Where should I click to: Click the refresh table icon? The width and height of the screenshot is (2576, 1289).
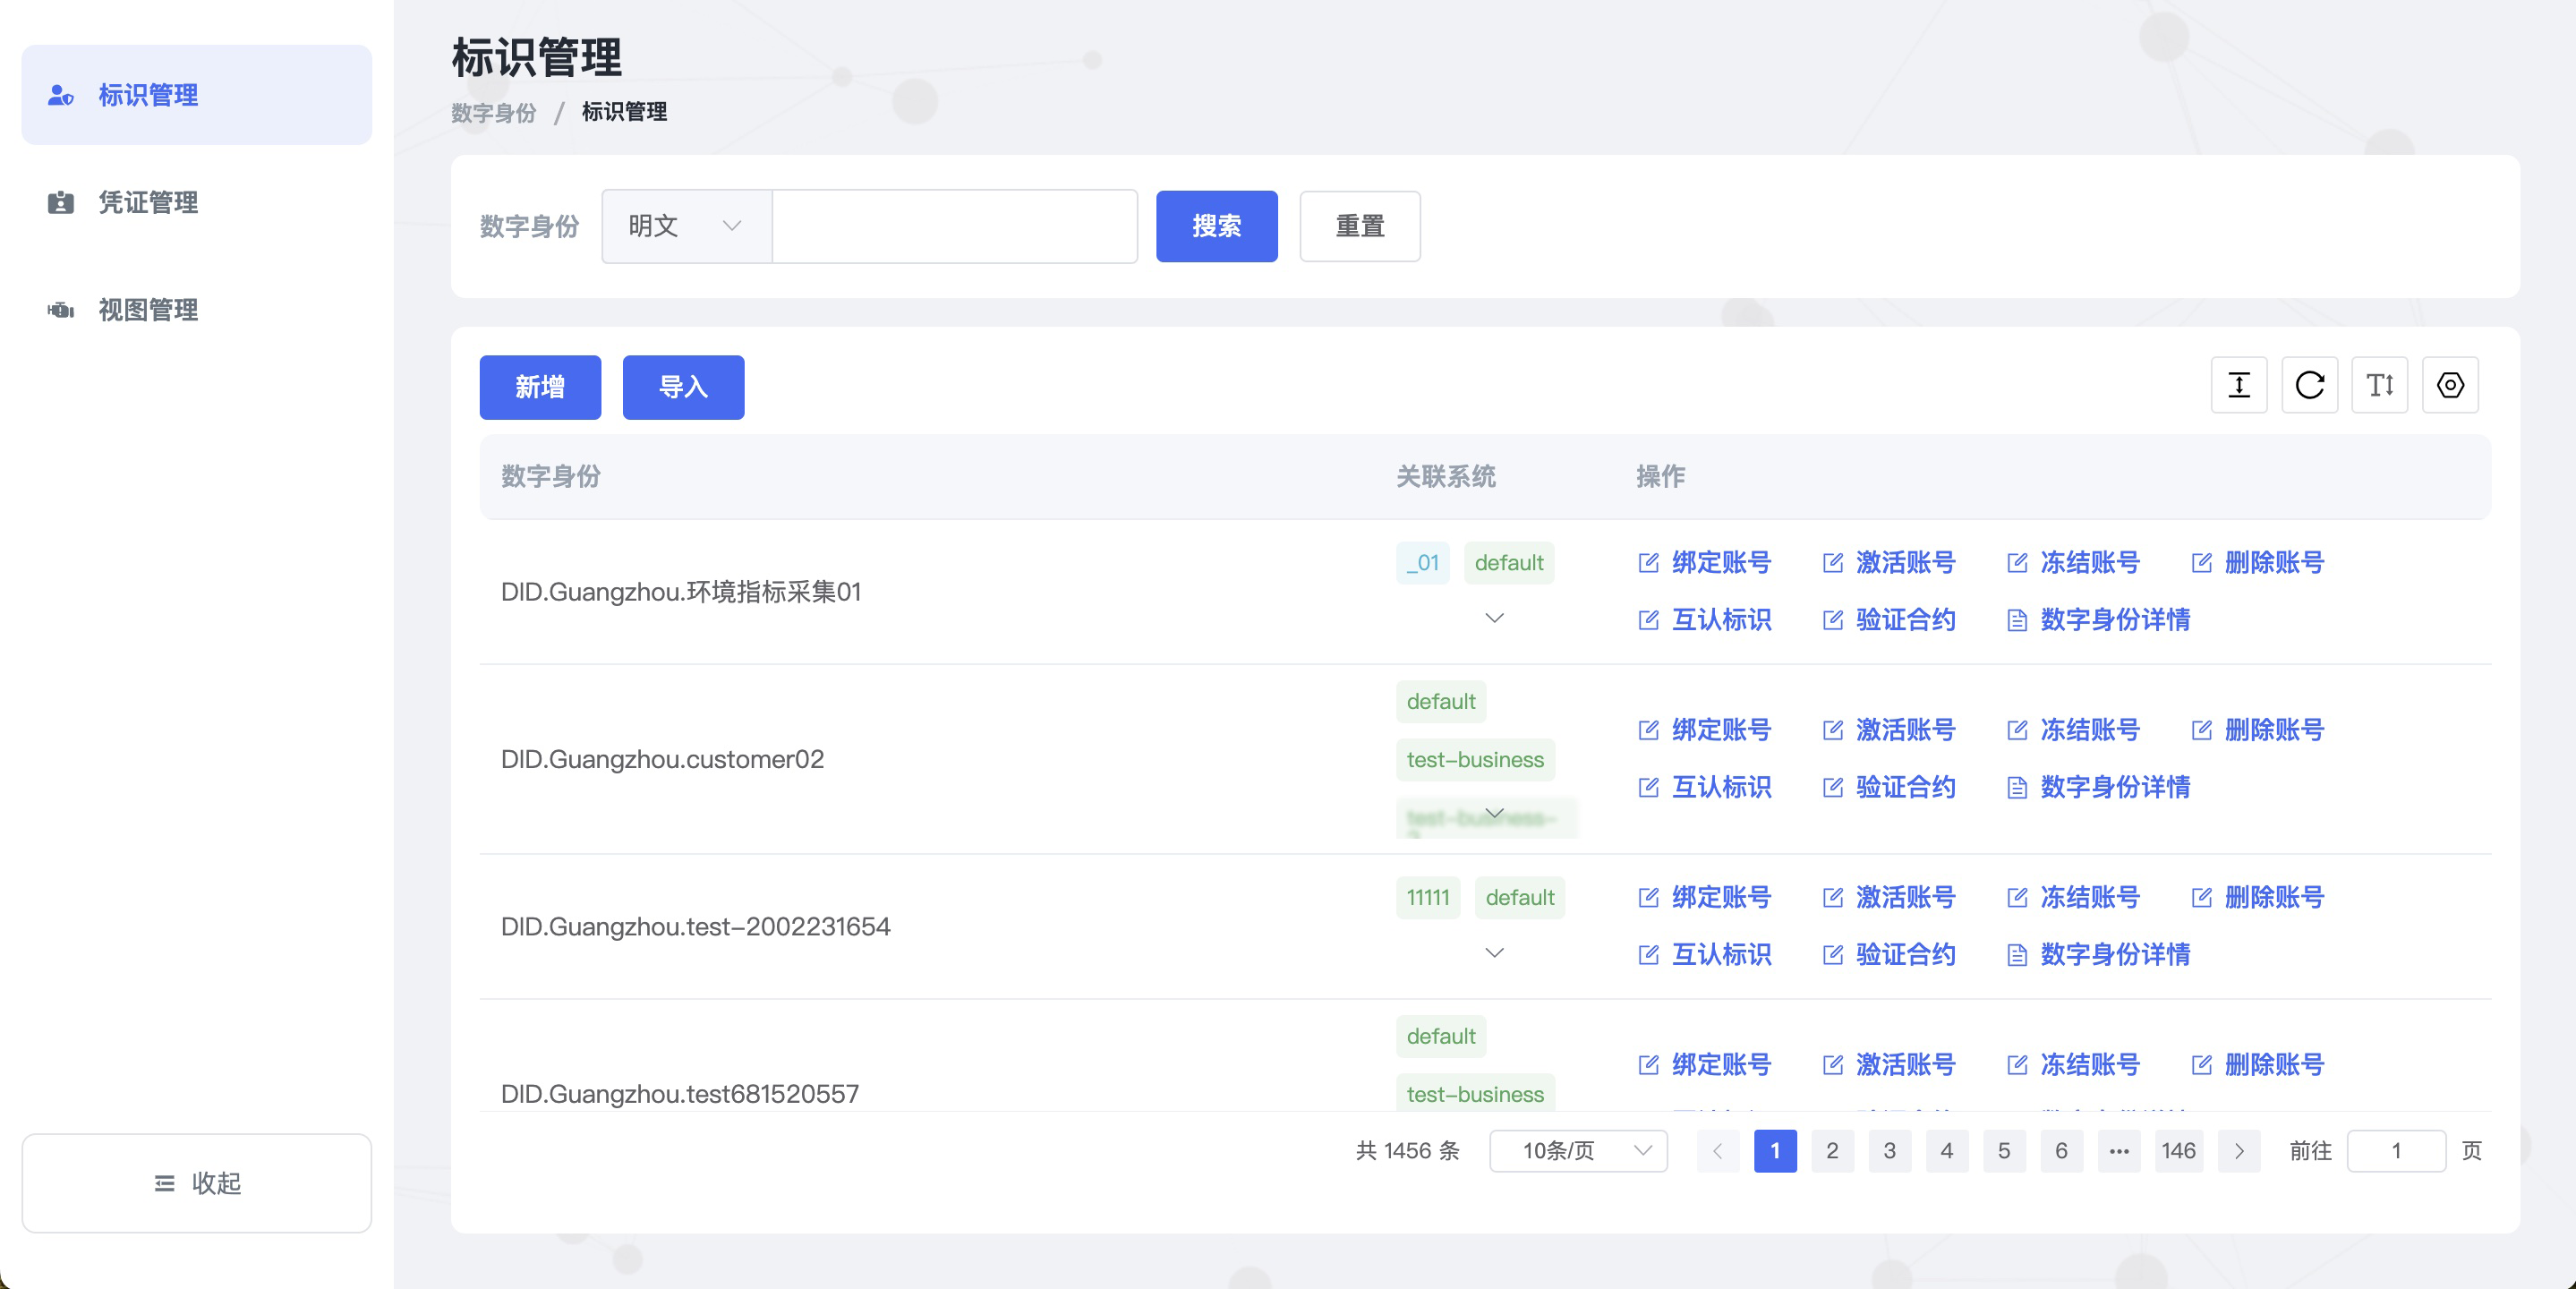[x=2309, y=385]
